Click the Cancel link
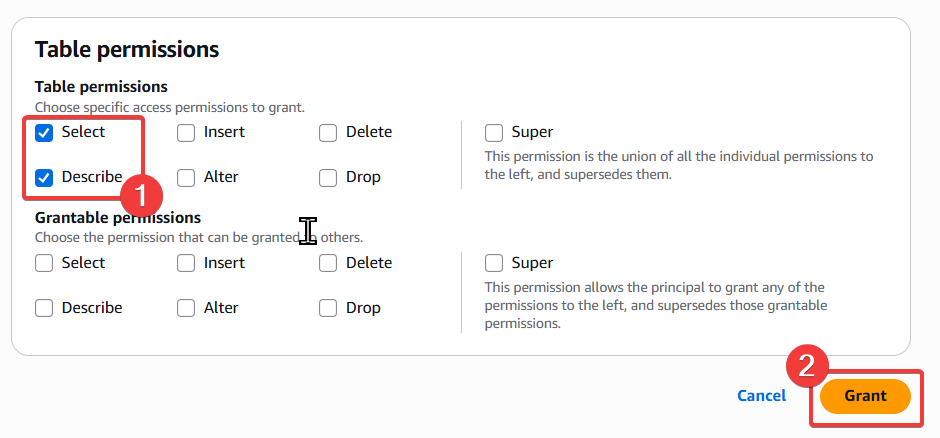Screen dimensions: 940x438 (761, 396)
